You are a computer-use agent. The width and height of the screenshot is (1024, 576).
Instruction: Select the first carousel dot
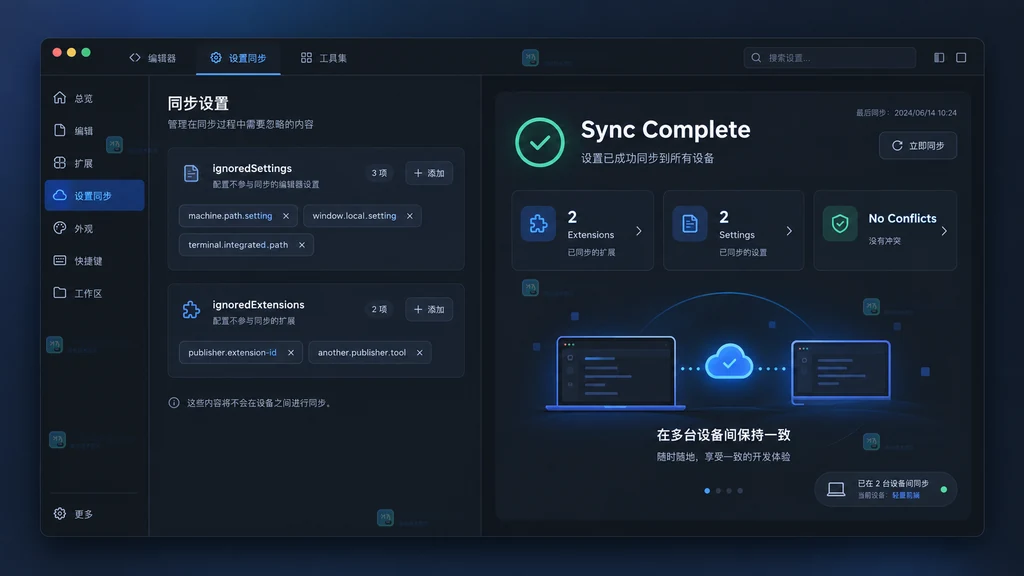click(x=707, y=490)
